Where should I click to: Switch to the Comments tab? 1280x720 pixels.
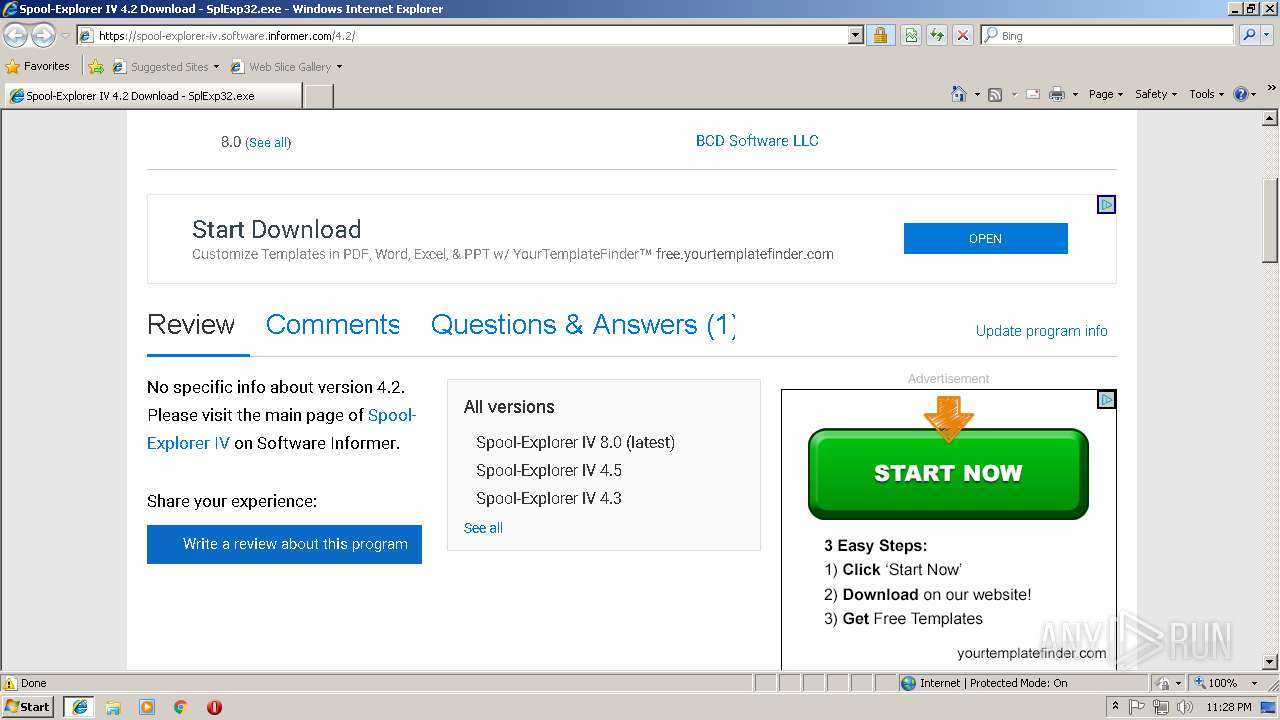333,325
